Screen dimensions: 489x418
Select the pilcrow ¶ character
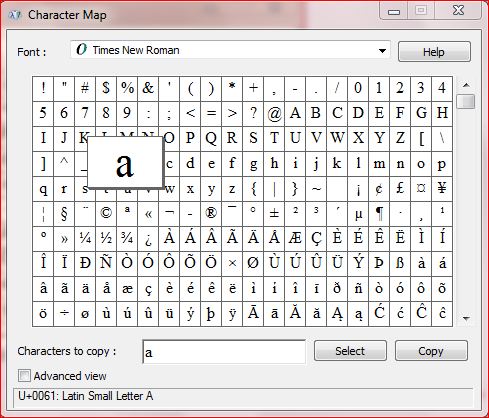[379, 213]
